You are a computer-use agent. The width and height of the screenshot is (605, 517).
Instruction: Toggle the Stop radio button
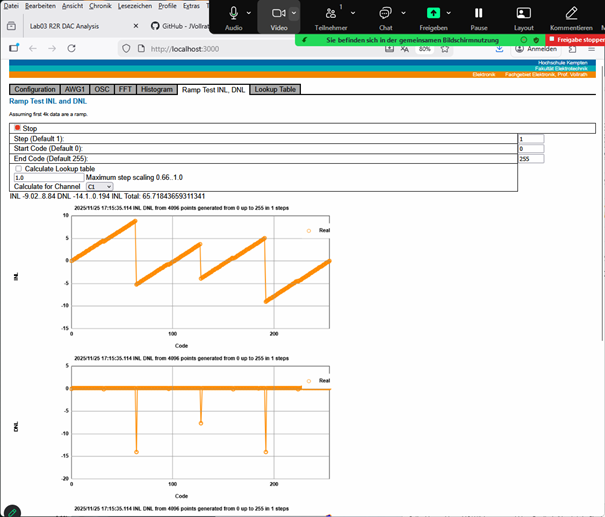pos(17,128)
